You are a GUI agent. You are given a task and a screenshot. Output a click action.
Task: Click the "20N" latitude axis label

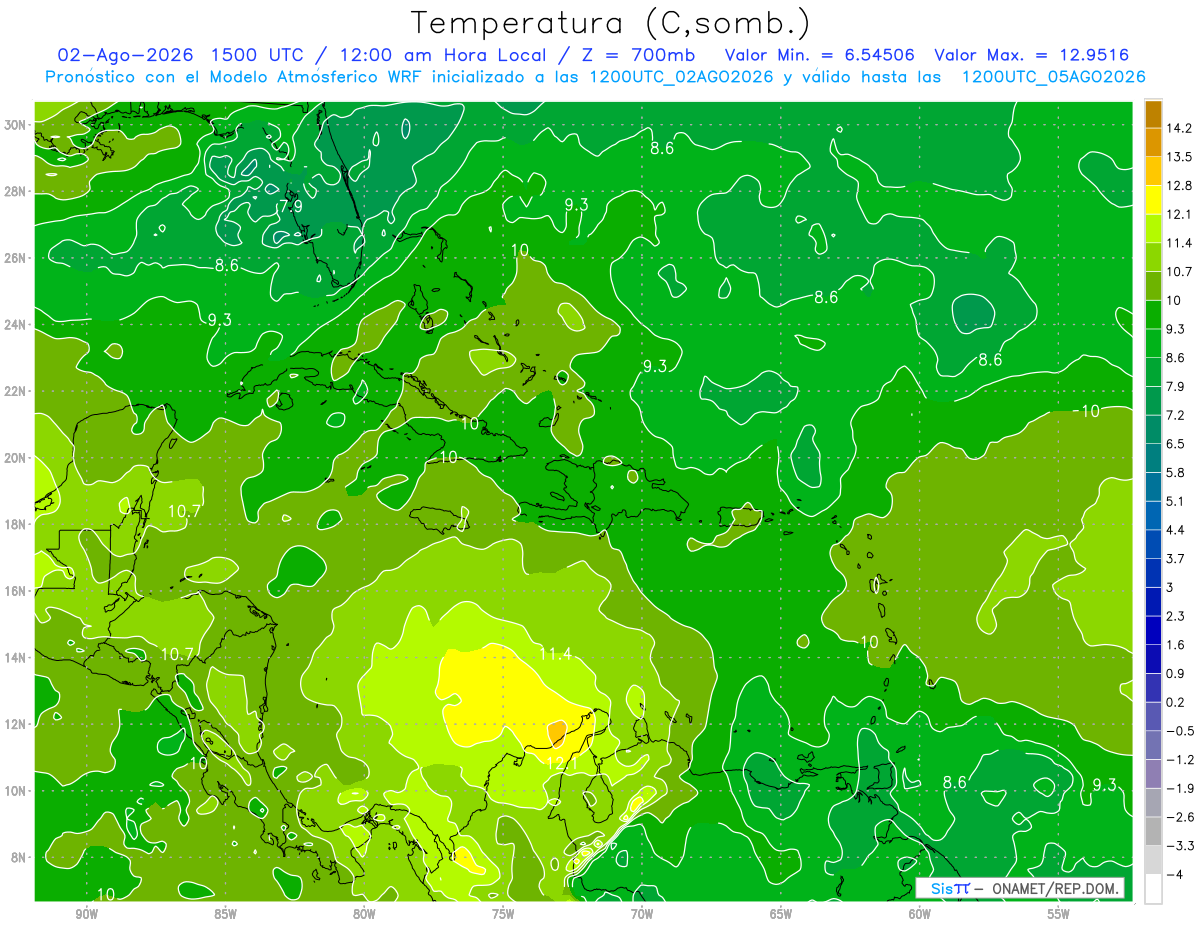coord(15,457)
